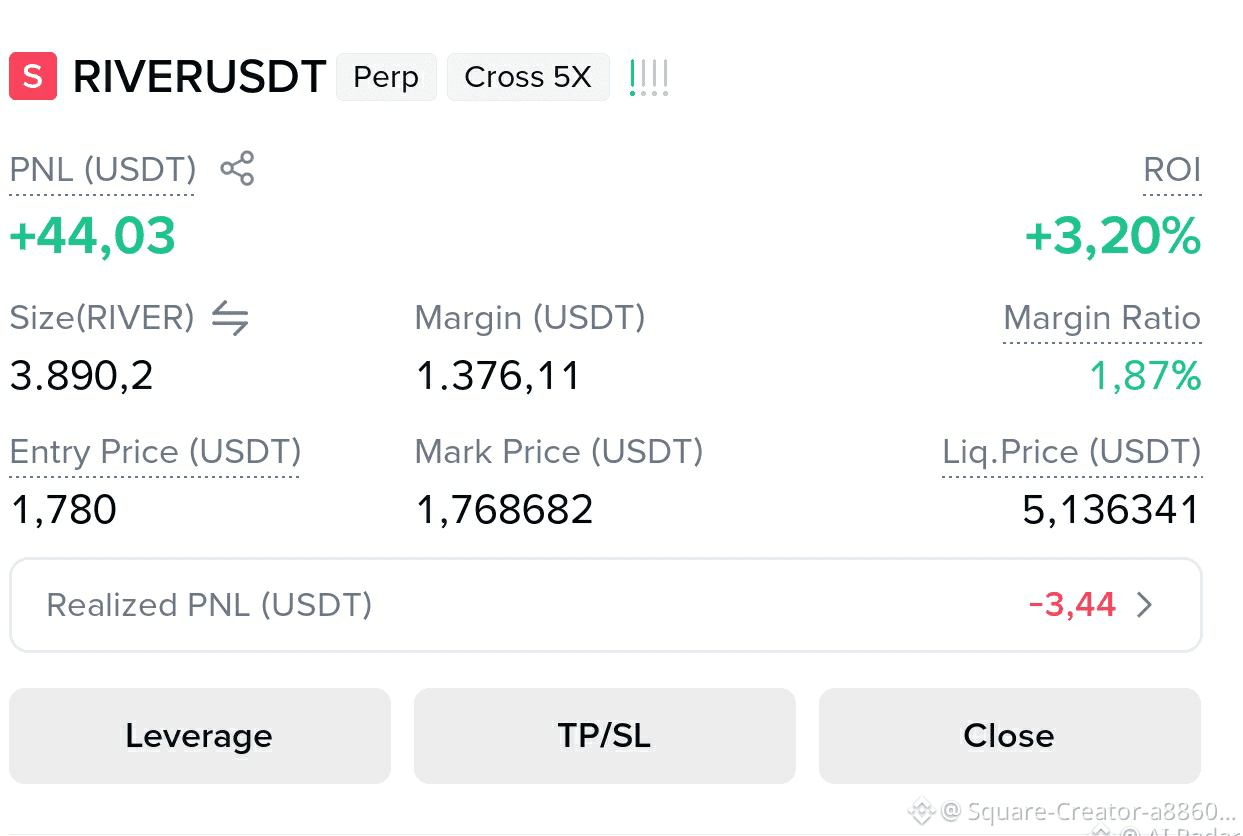The image size is (1243, 836).
Task: Tap the Liq.Price (USDT) label
Action: click(x=1071, y=452)
